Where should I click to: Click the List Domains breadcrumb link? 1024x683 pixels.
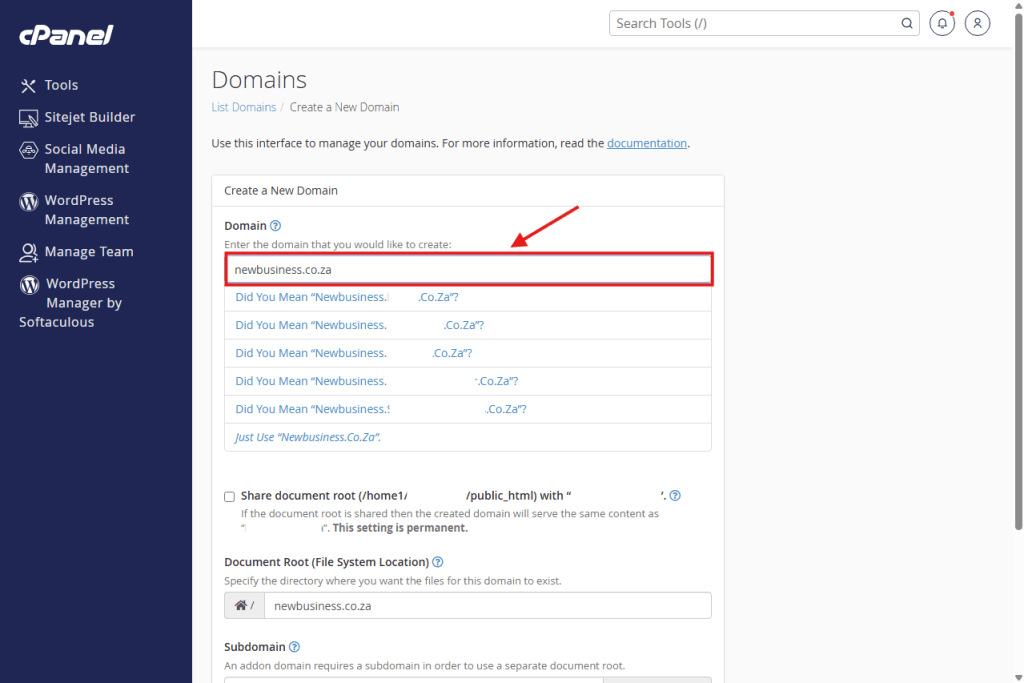coord(243,107)
